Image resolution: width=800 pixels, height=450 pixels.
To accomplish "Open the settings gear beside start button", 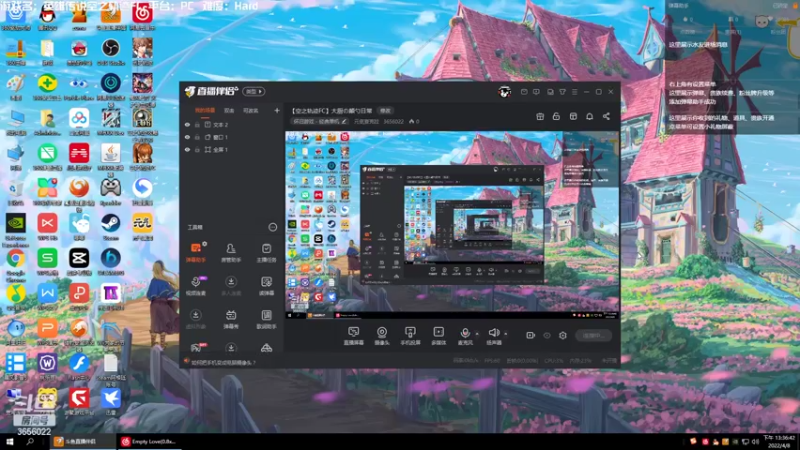I will pyautogui.click(x=563, y=335).
